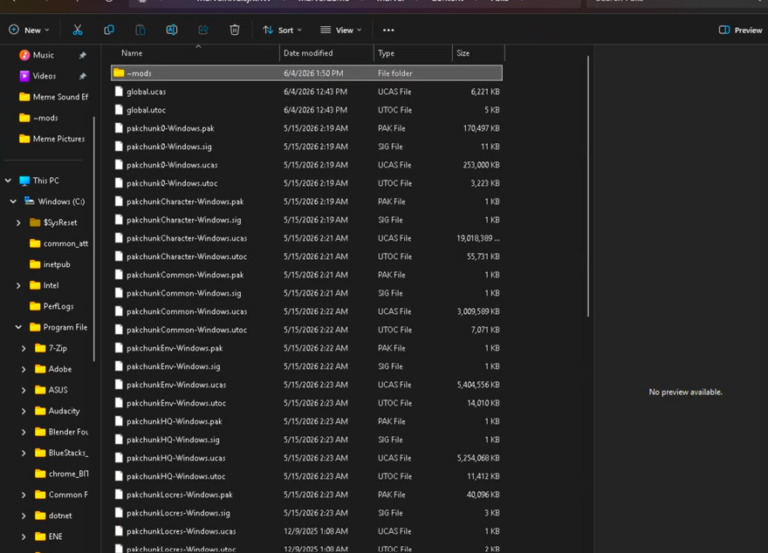768x553 pixels.
Task: Select the ~mods folder in file list
Action: 307,73
